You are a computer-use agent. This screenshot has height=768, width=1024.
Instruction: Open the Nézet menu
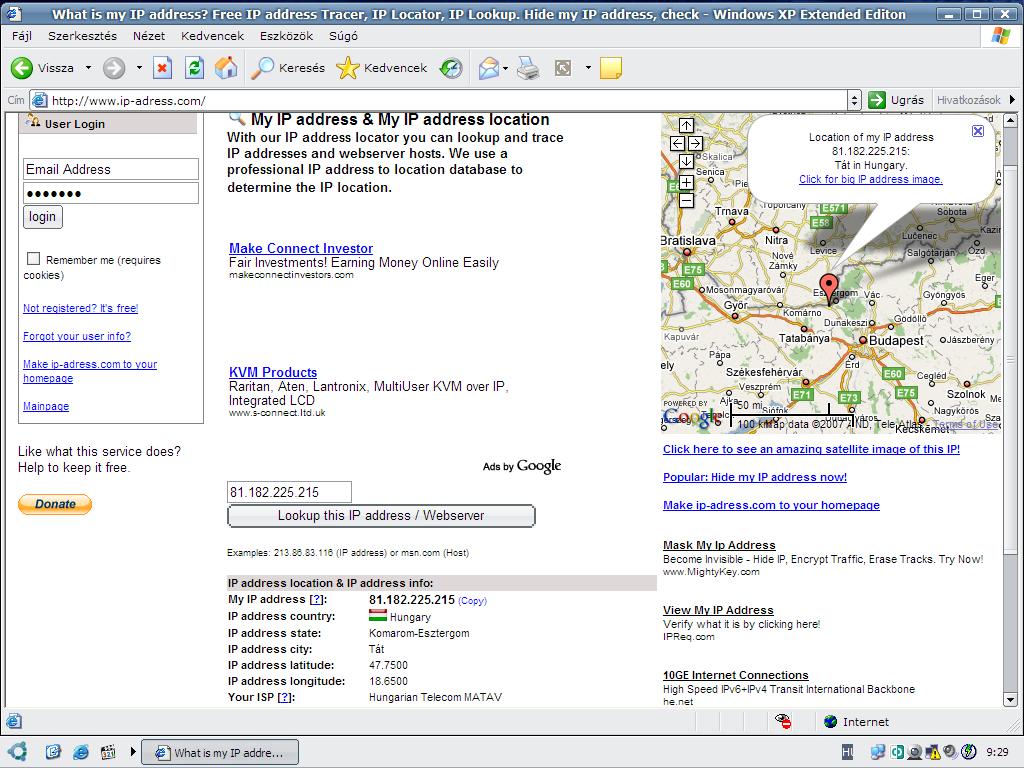[149, 36]
